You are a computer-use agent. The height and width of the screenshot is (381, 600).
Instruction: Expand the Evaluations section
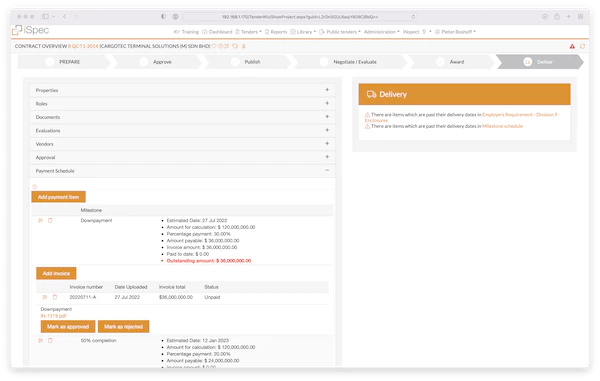point(183,130)
